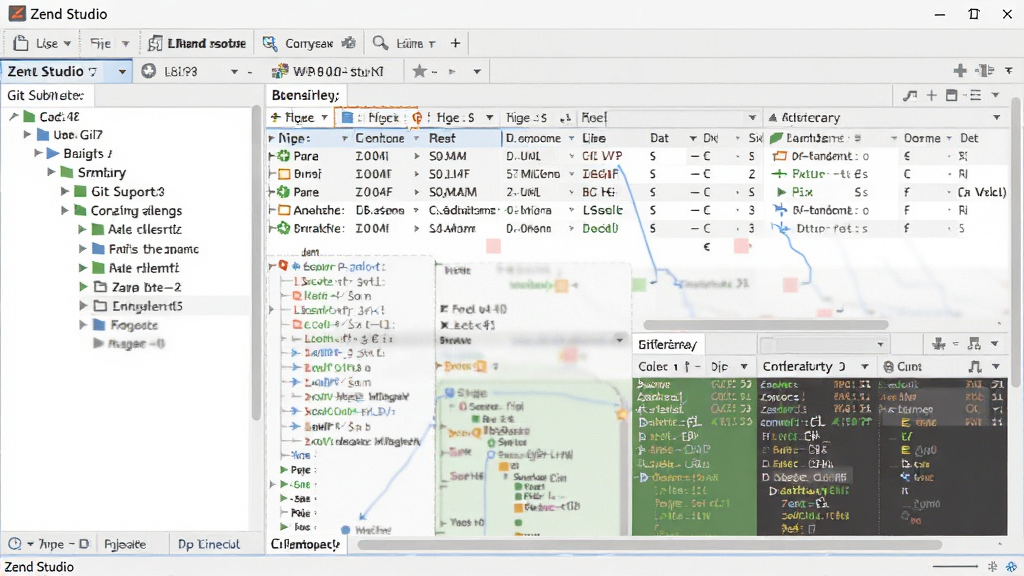The width and height of the screenshot is (1024, 576).
Task: Click into the Roel input field
Action: pos(668,118)
